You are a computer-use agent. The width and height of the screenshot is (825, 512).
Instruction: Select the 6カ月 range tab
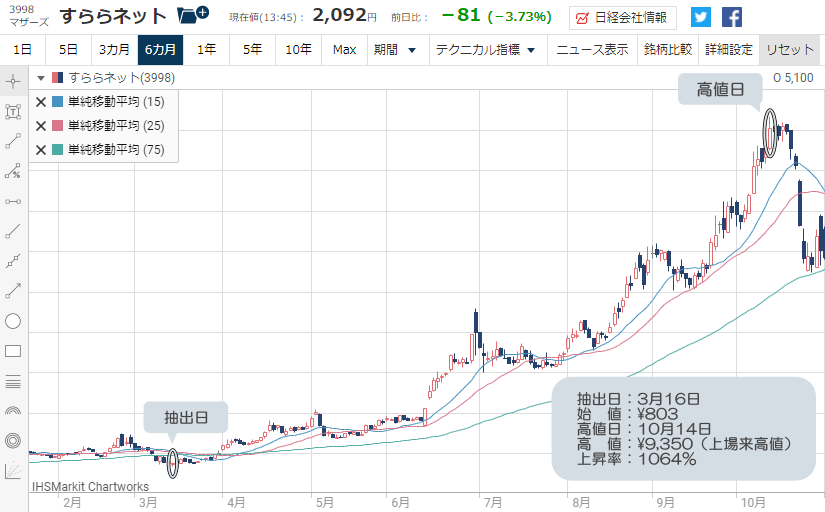click(160, 50)
